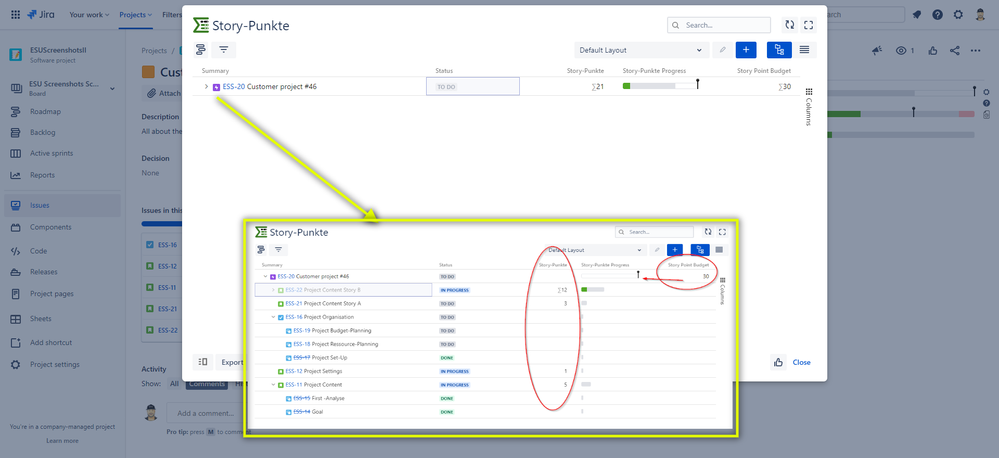Click the share icon on the issue page
This screenshot has height=458, width=999.
[954, 50]
